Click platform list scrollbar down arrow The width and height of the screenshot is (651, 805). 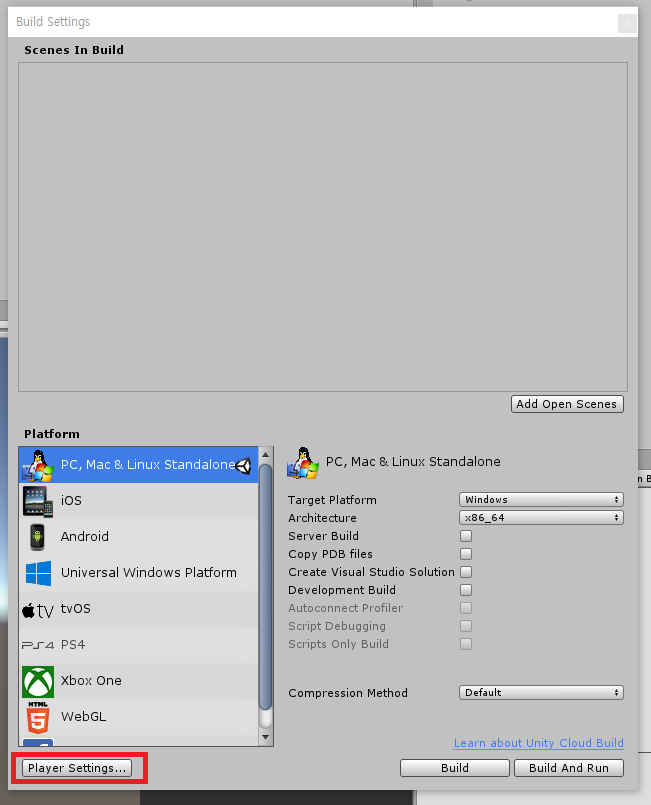[265, 737]
